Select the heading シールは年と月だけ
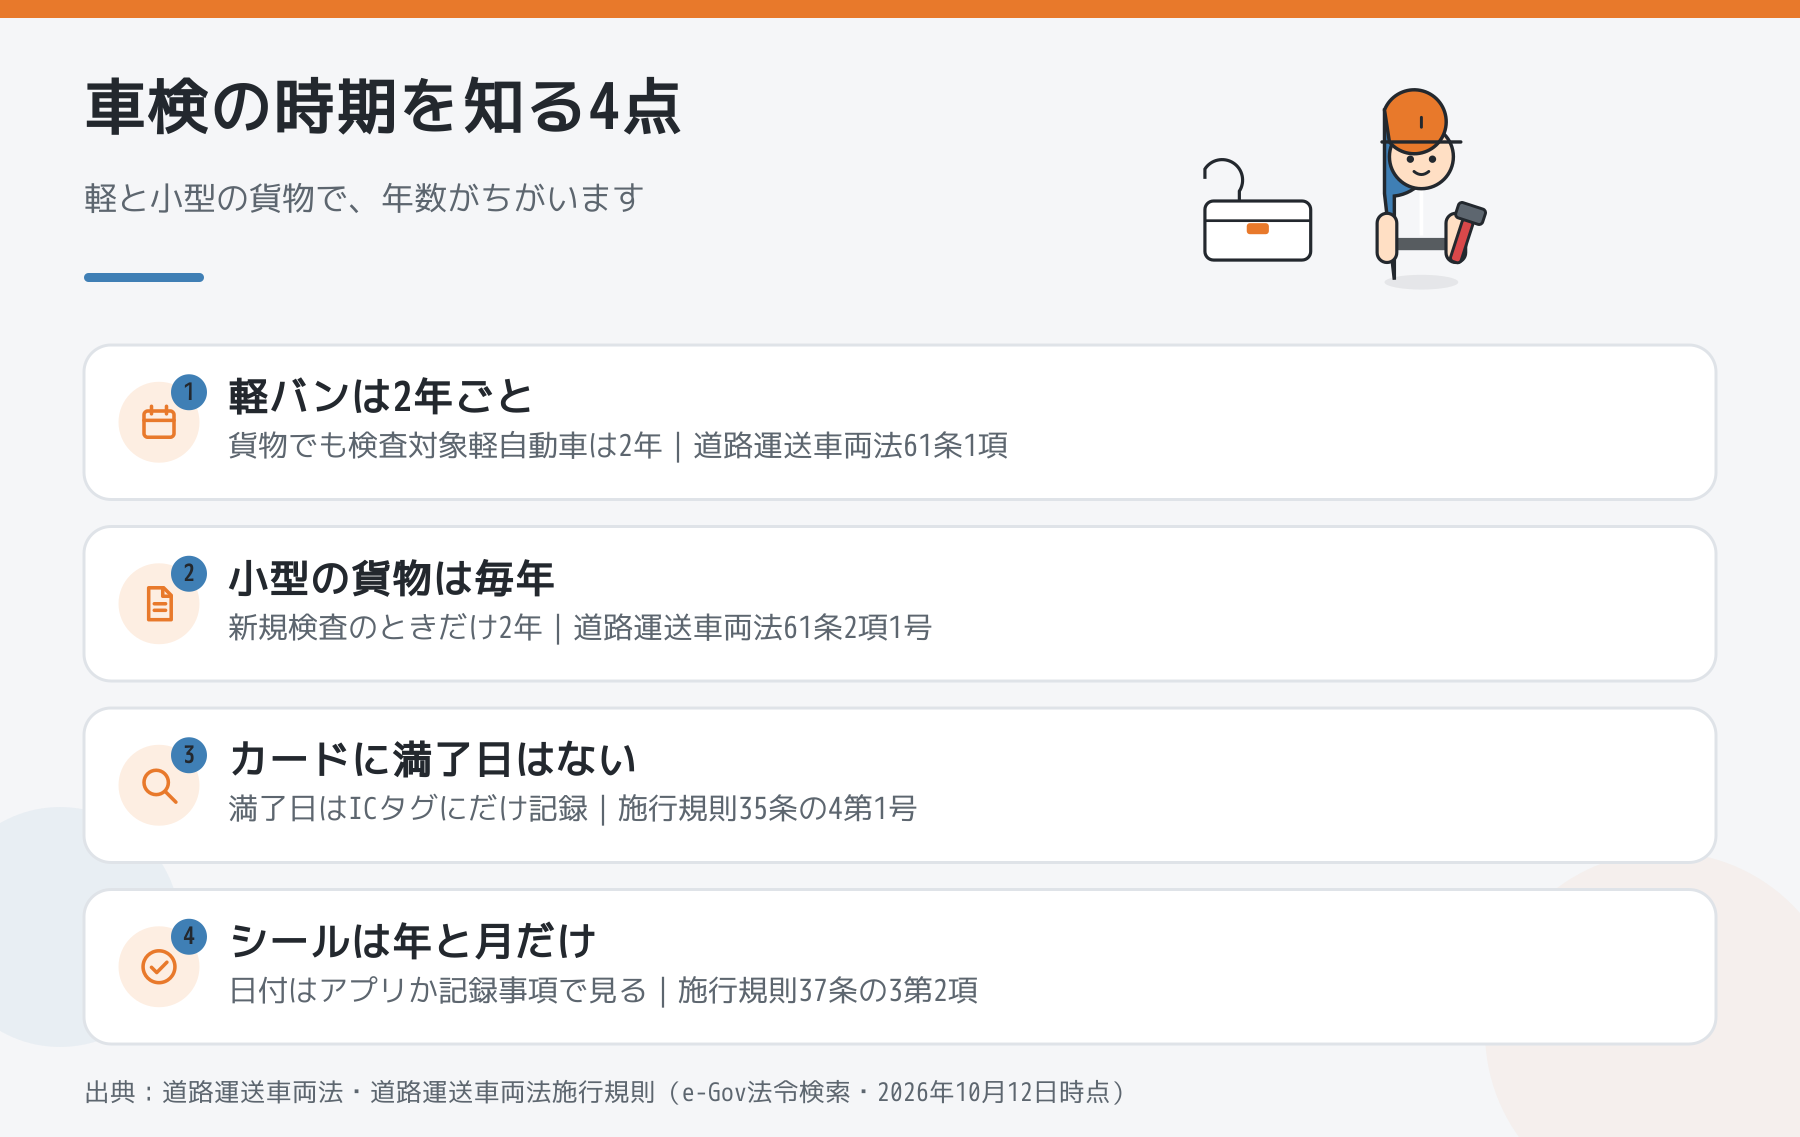Image resolution: width=1800 pixels, height=1137 pixels. (x=412, y=941)
